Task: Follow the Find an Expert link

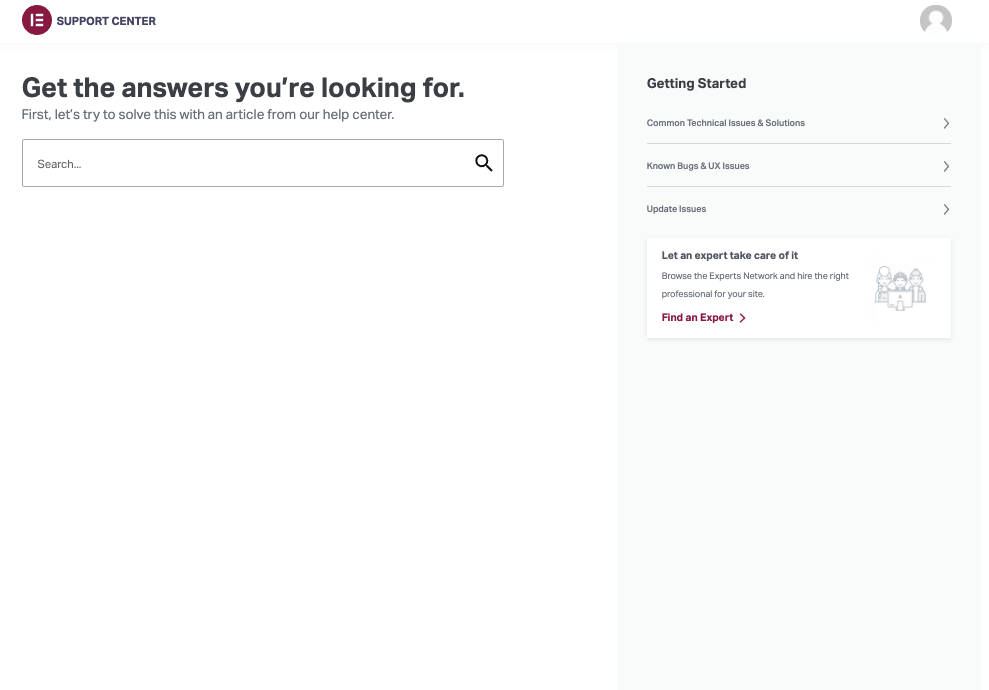Action: (698, 318)
